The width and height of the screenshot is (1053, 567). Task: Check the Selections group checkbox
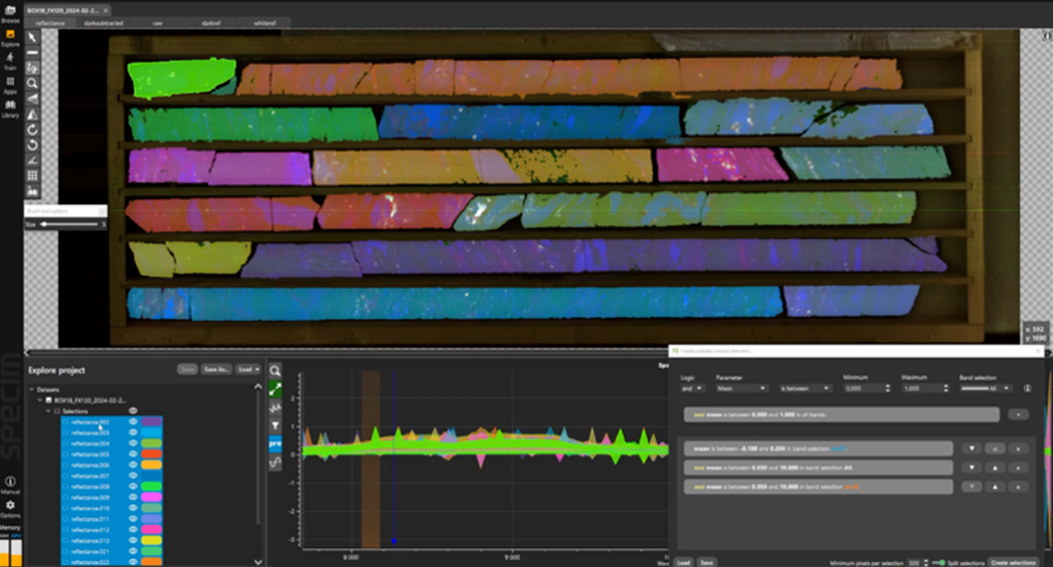(x=57, y=410)
